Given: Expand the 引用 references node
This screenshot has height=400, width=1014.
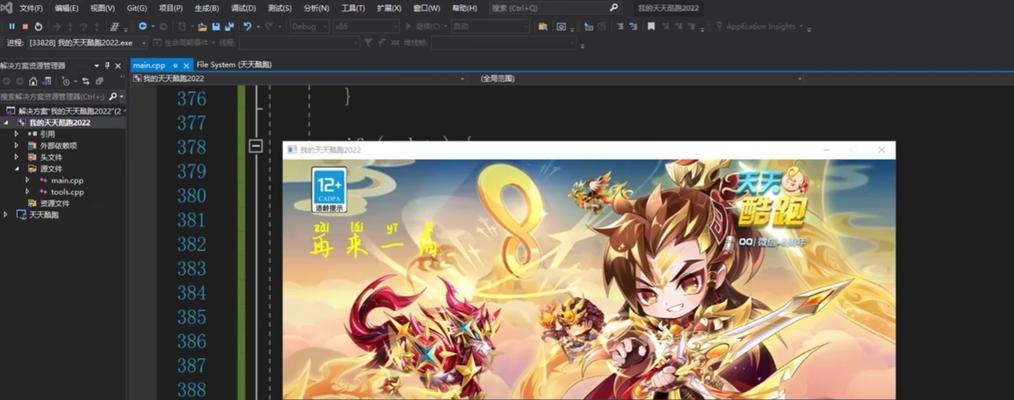Looking at the screenshot, I should (x=17, y=134).
